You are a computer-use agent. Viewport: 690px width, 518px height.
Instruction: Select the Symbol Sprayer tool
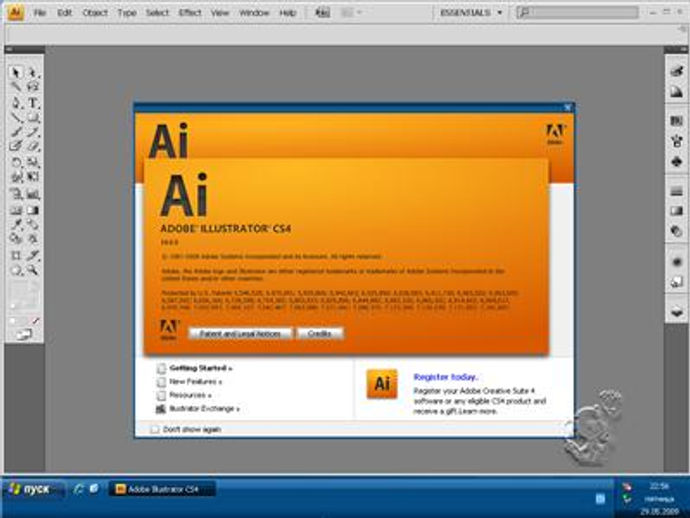click(x=16, y=194)
